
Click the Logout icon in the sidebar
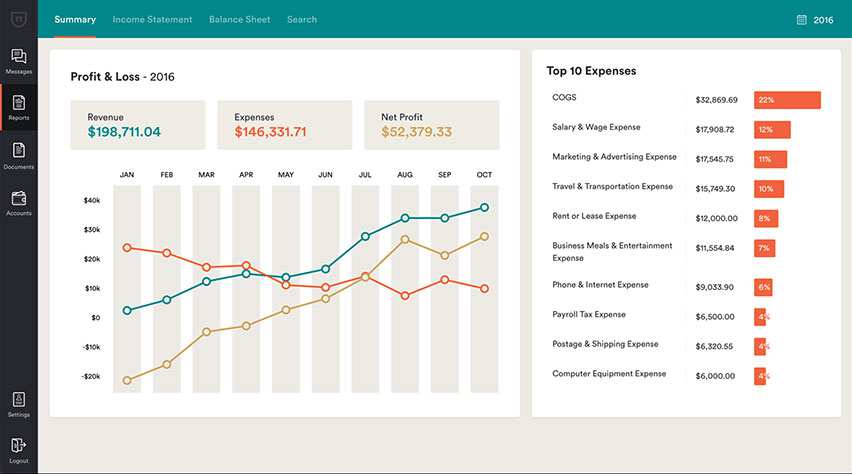click(x=18, y=446)
